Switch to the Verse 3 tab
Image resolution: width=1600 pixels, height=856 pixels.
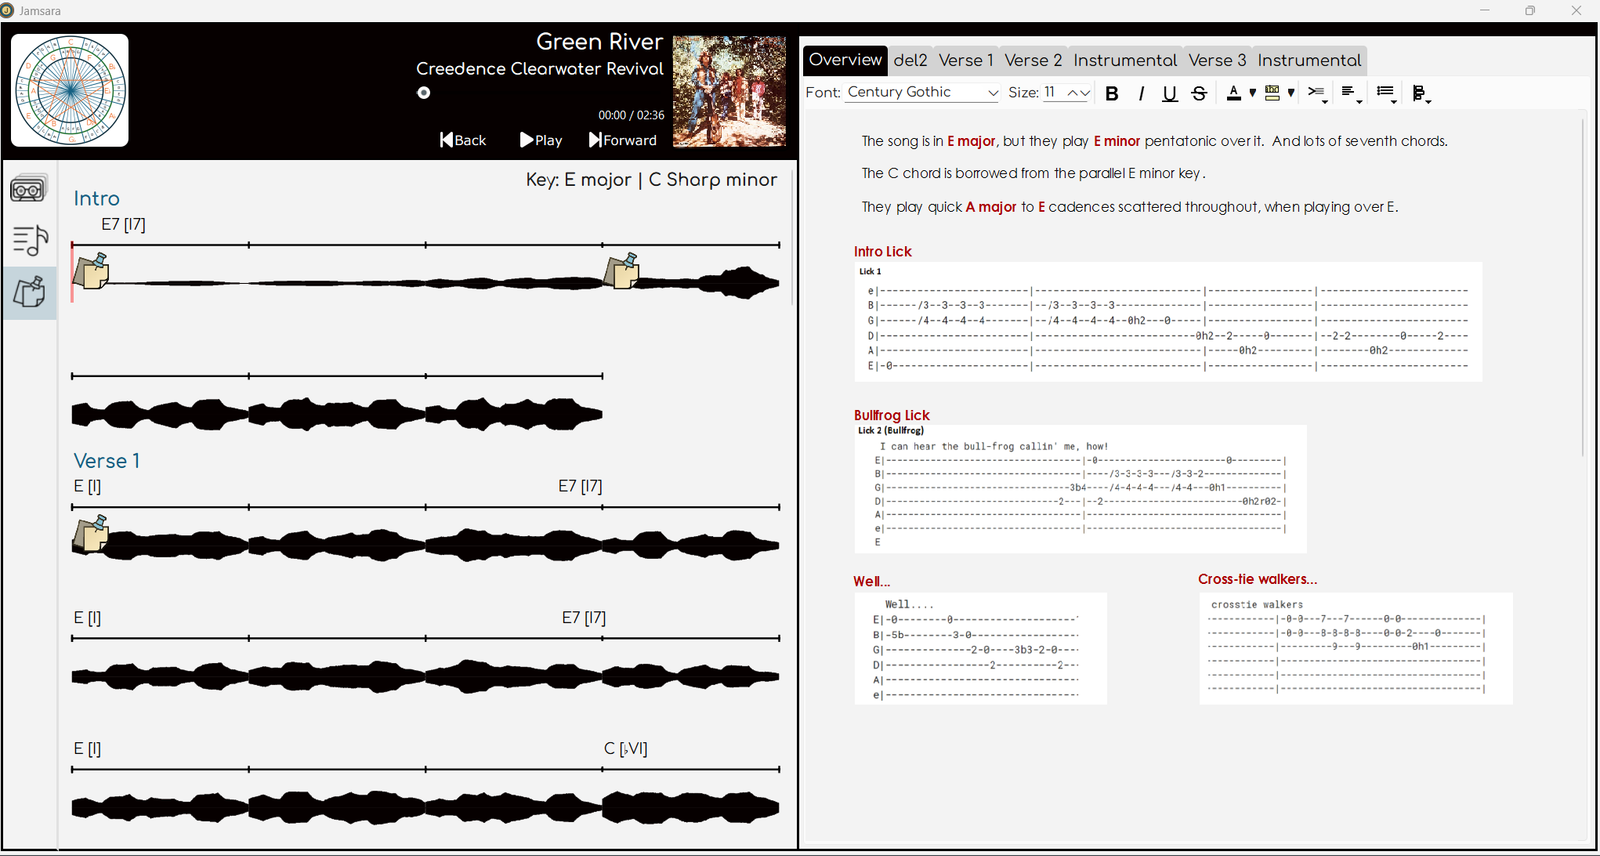click(x=1217, y=60)
